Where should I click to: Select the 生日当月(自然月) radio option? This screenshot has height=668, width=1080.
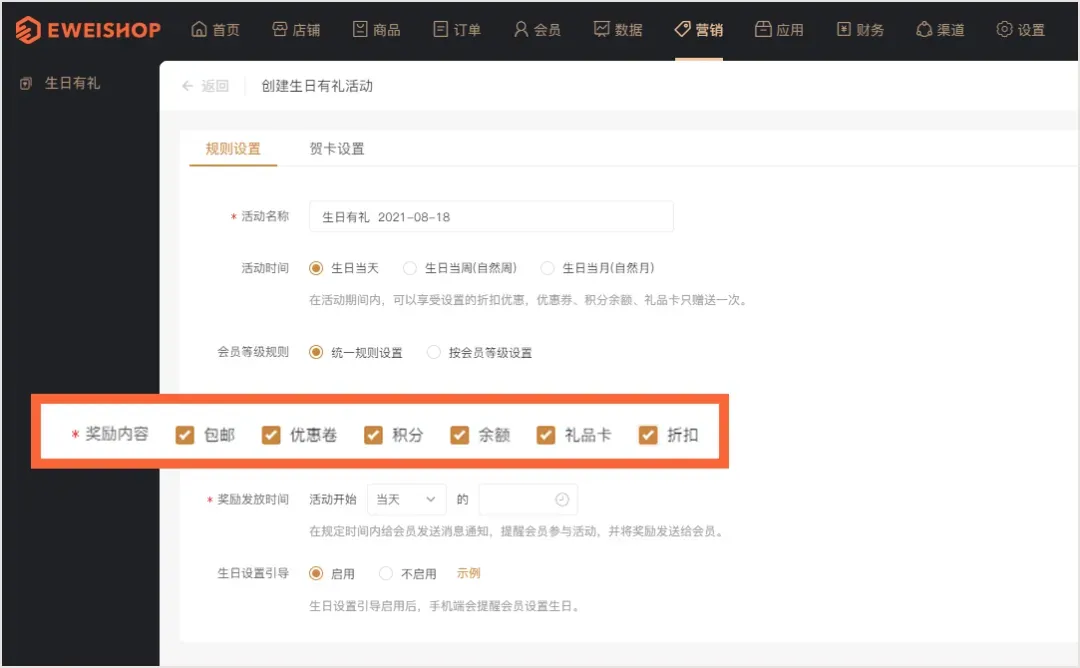pyautogui.click(x=548, y=268)
